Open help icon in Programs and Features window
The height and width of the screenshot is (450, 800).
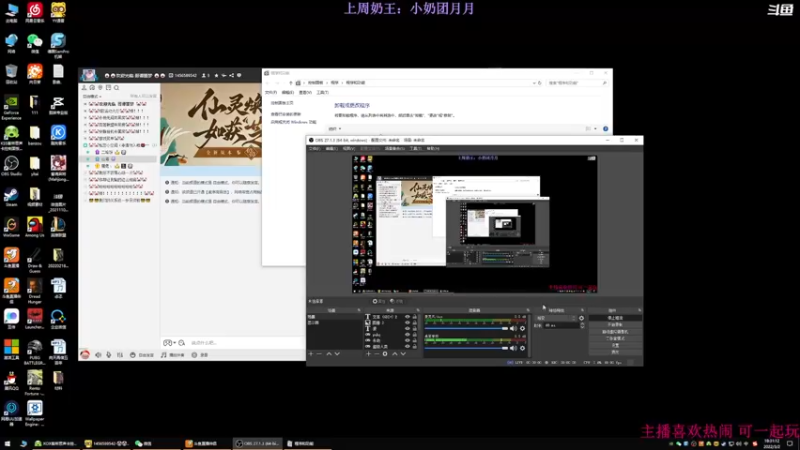606,129
